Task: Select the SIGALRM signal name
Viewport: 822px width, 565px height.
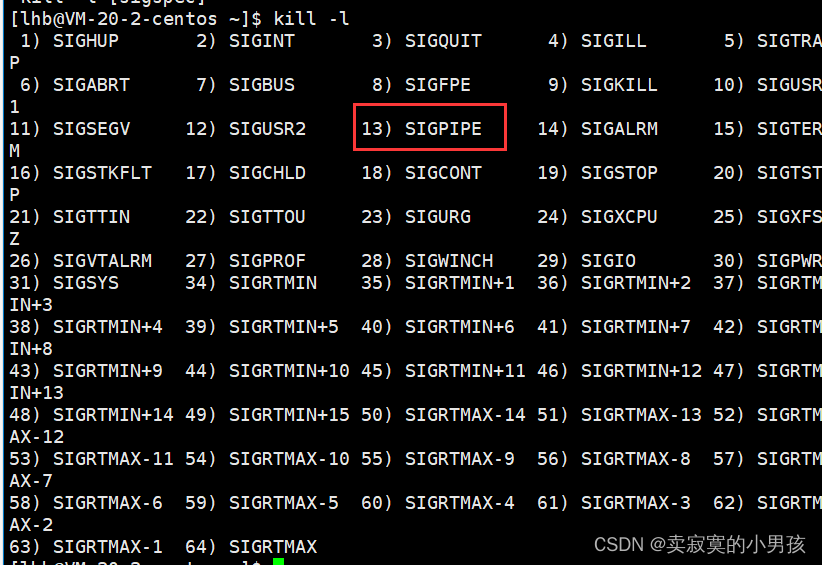Action: click(x=619, y=129)
